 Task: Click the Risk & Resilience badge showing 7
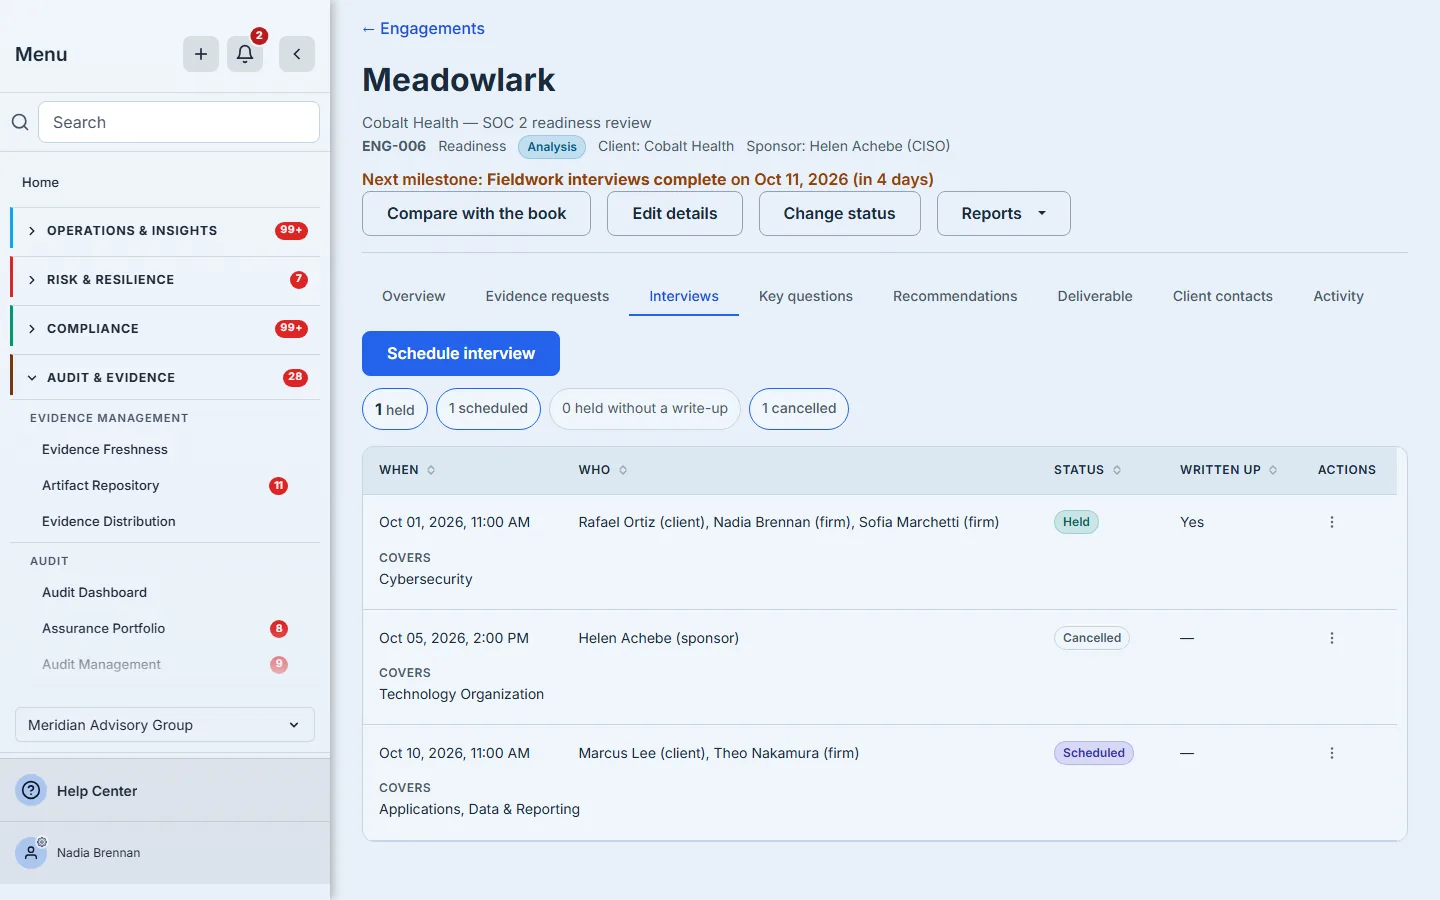click(299, 280)
